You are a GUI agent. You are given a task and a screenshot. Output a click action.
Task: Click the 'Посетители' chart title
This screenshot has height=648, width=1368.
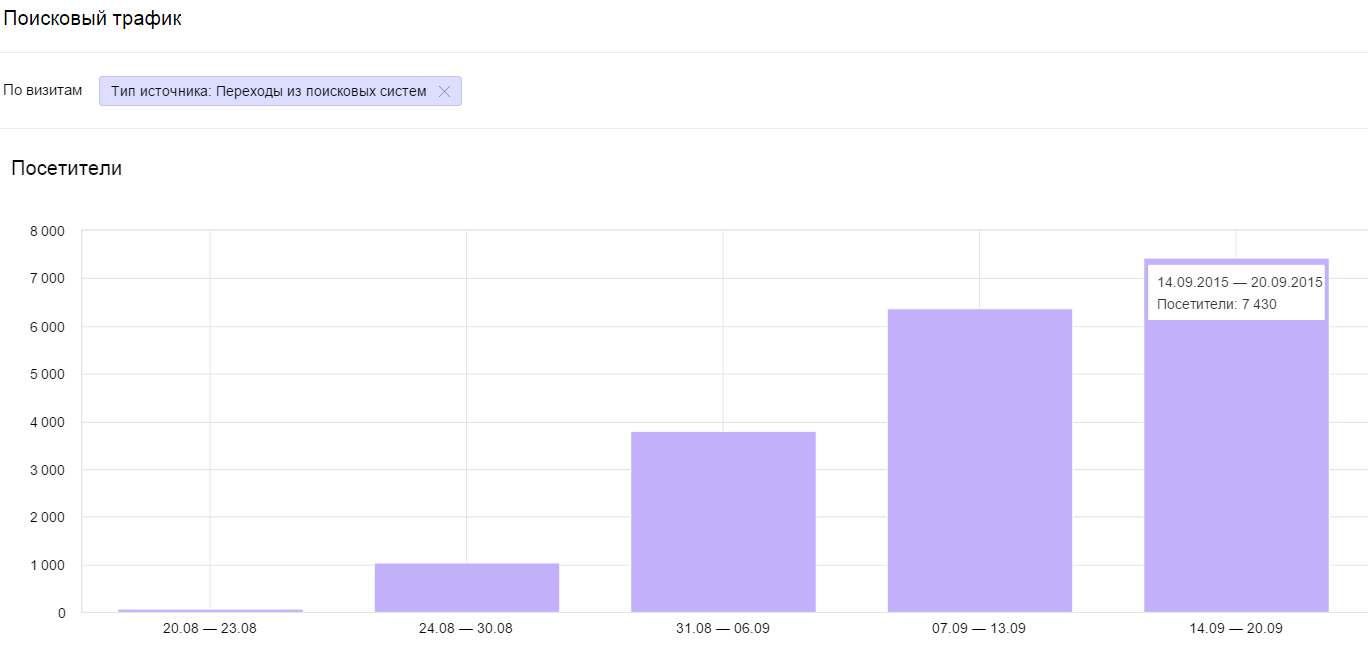(67, 168)
